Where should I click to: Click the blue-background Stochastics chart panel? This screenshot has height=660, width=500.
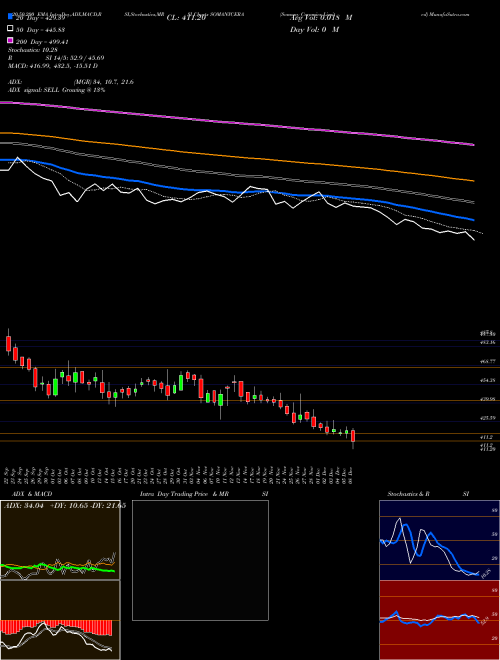(439, 540)
